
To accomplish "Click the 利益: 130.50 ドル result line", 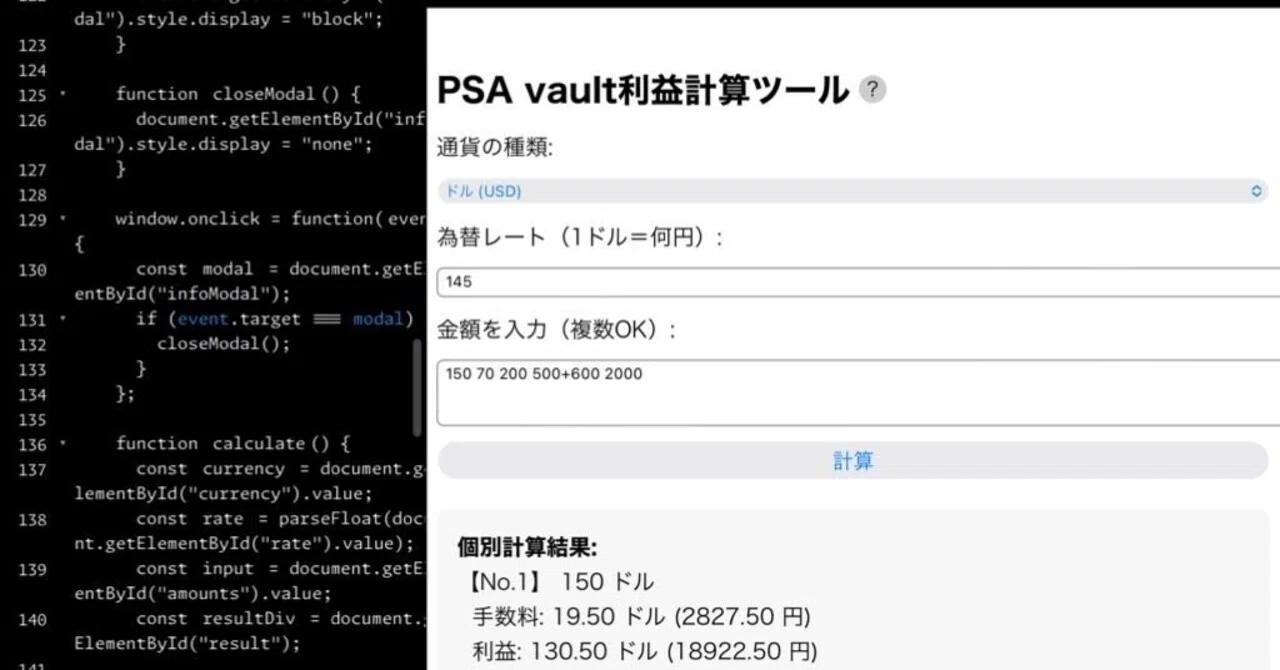I will pyautogui.click(x=645, y=652).
